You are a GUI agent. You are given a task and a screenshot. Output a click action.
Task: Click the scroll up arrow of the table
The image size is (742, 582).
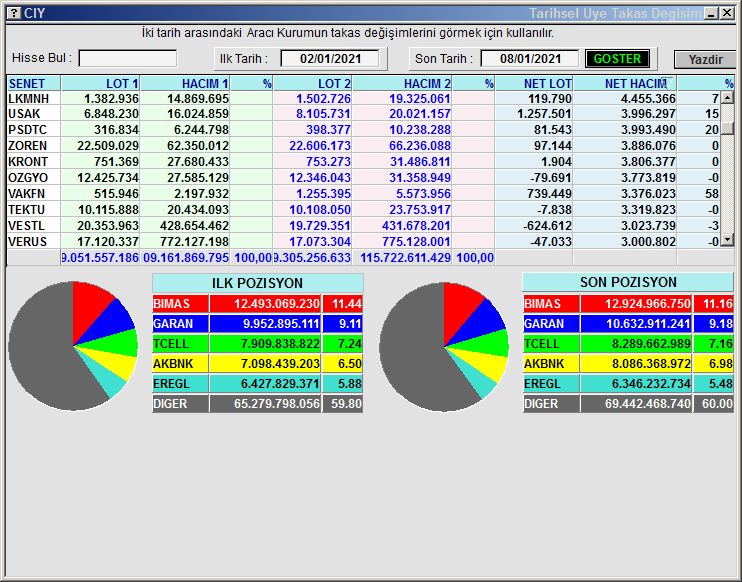(x=728, y=99)
